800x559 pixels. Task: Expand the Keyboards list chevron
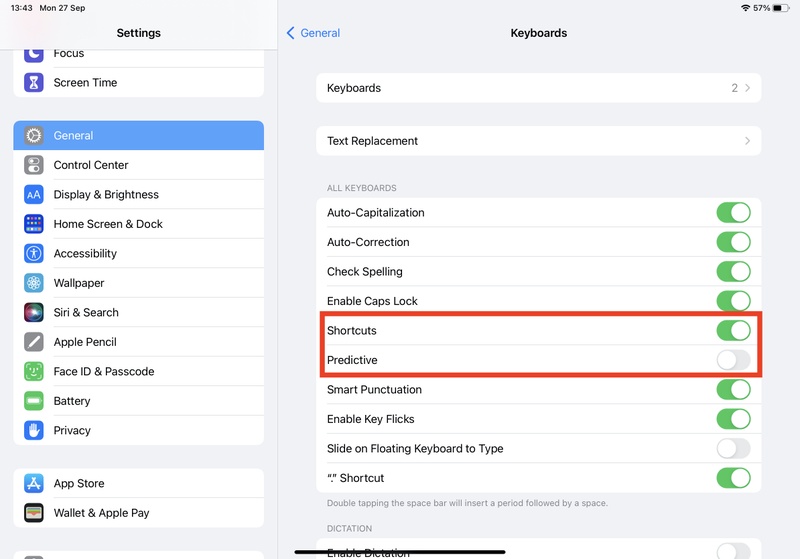click(x=747, y=88)
